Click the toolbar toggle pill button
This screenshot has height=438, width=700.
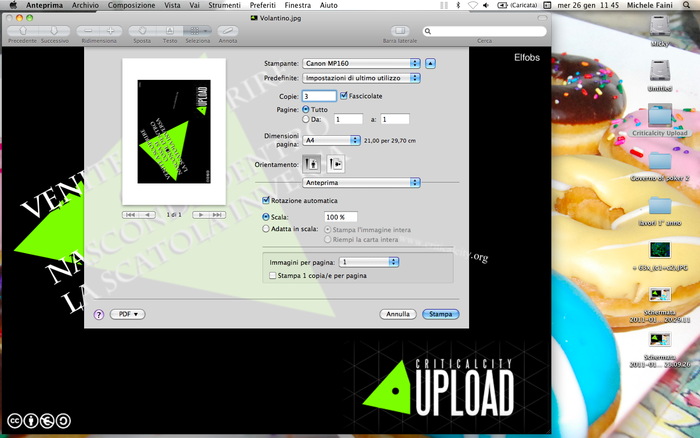tap(542, 18)
